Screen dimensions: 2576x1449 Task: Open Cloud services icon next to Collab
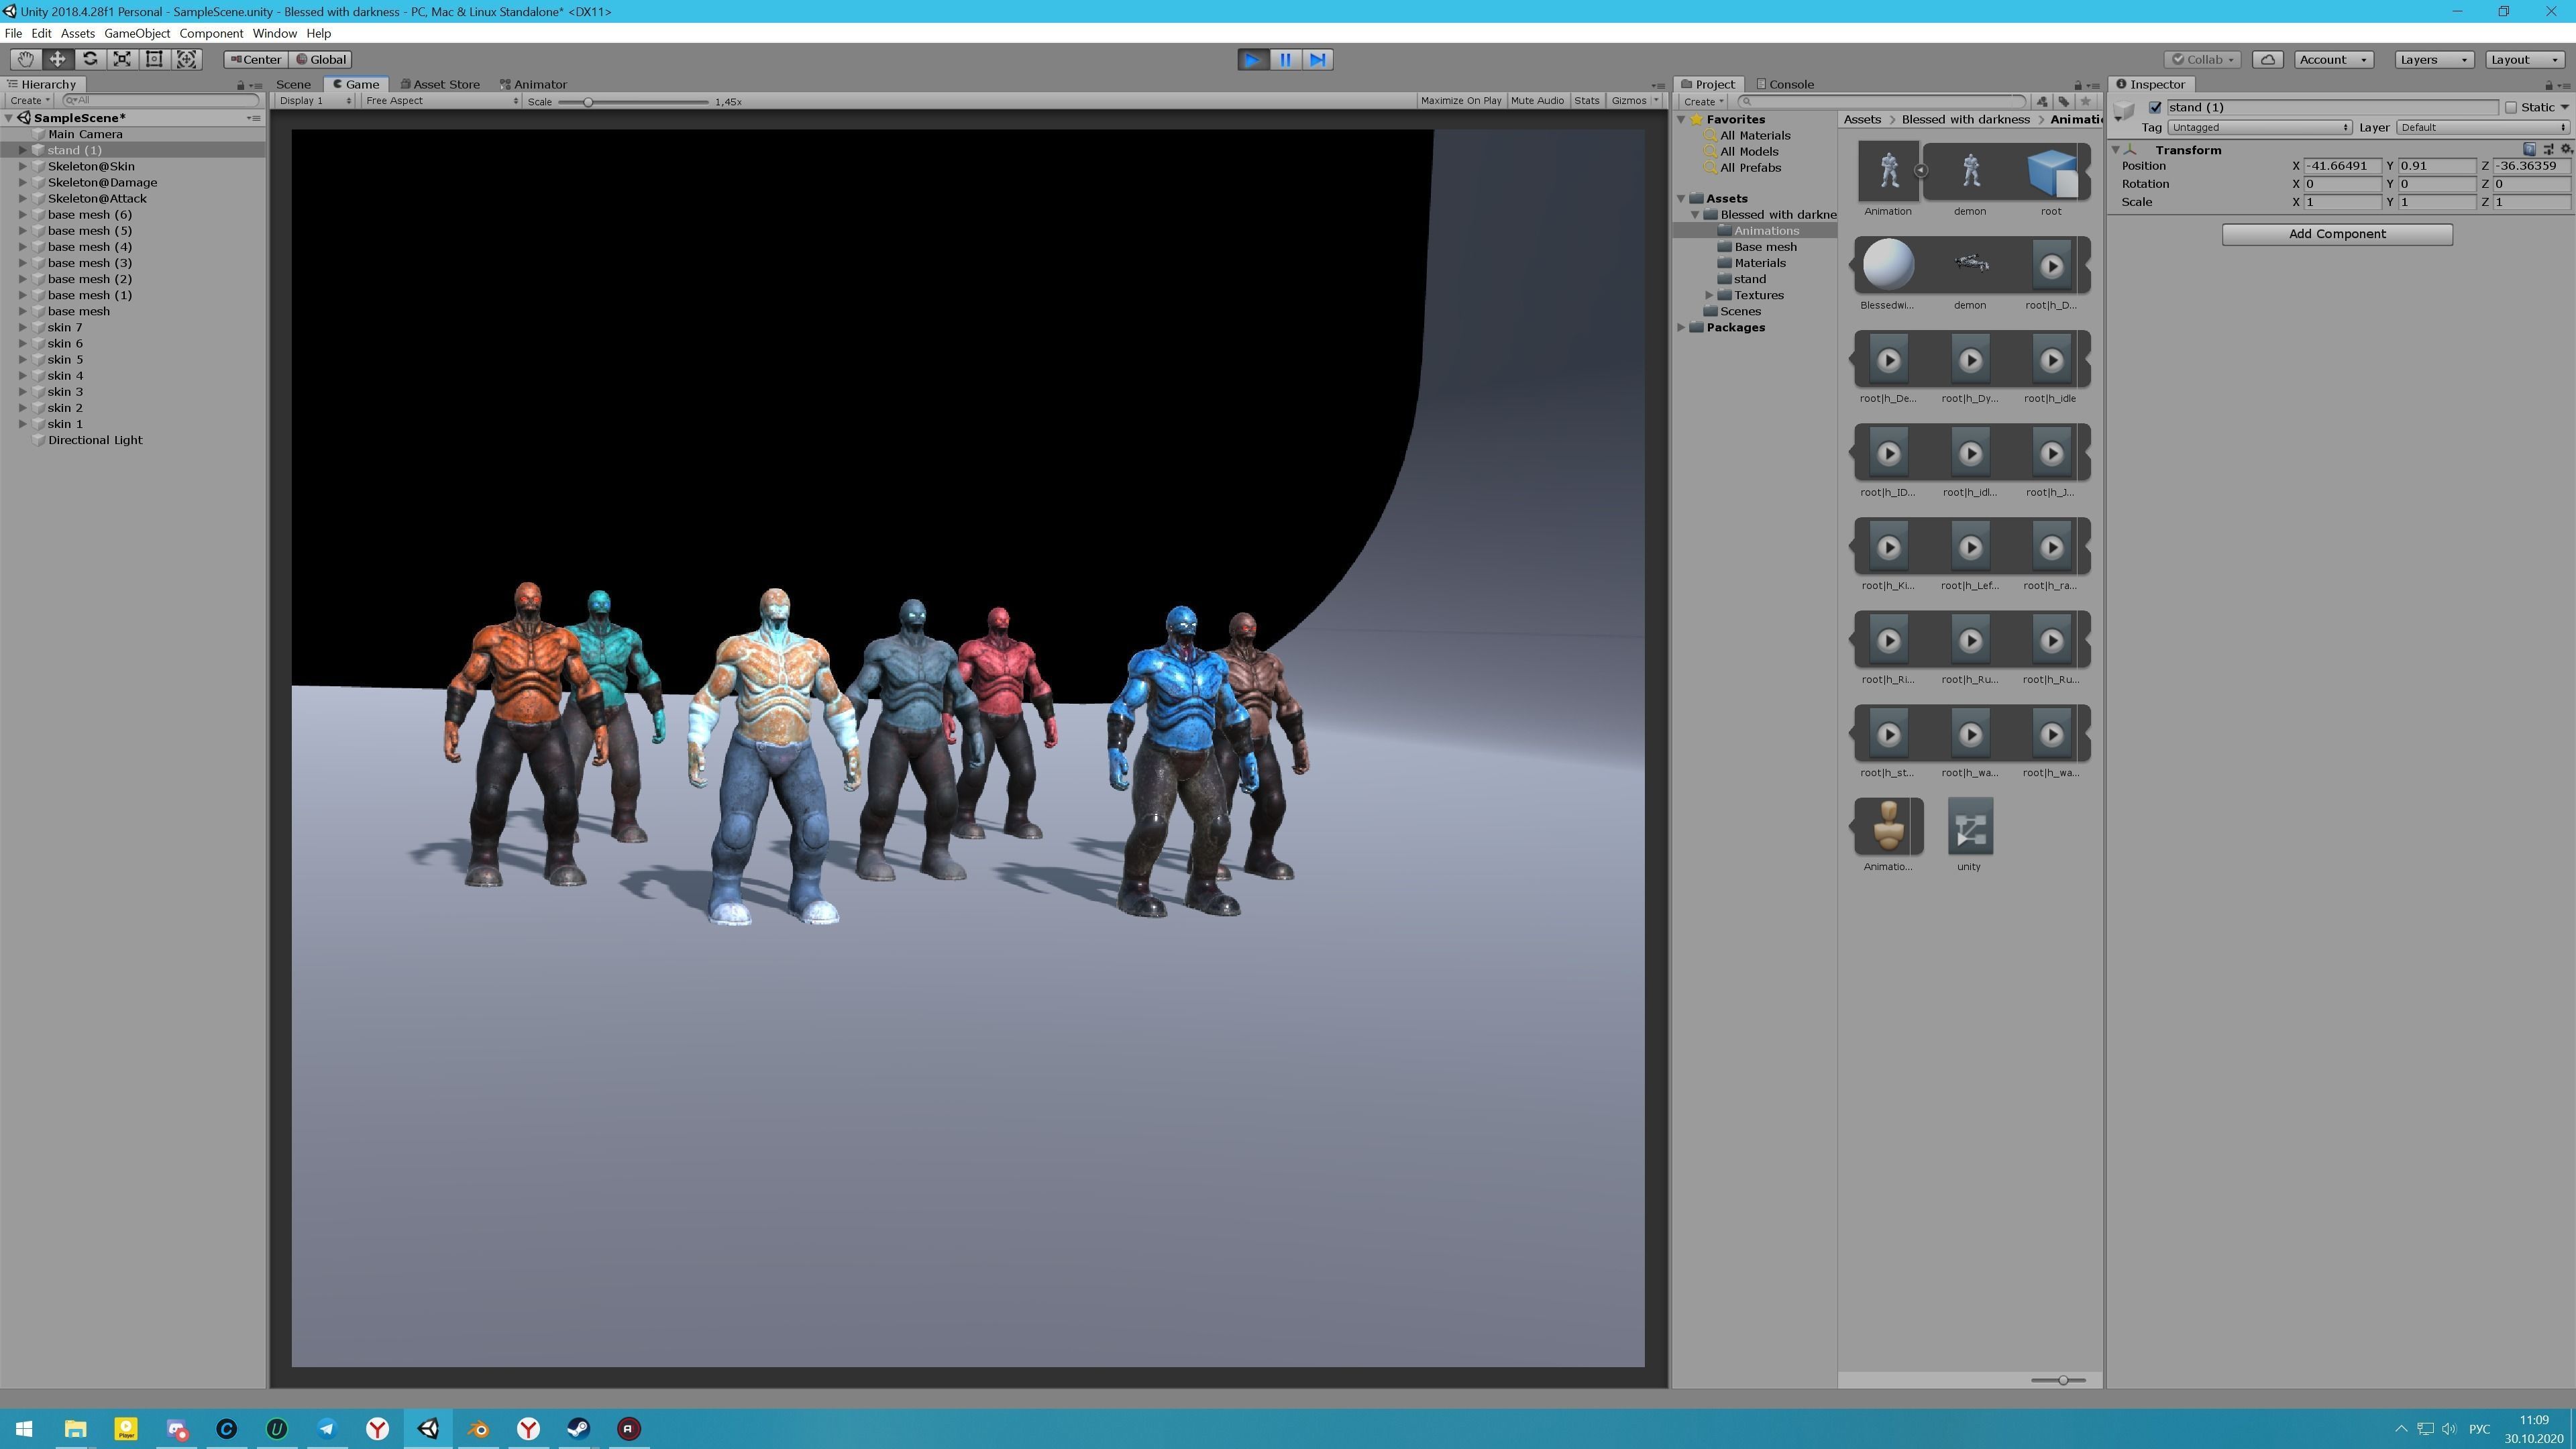(2267, 59)
